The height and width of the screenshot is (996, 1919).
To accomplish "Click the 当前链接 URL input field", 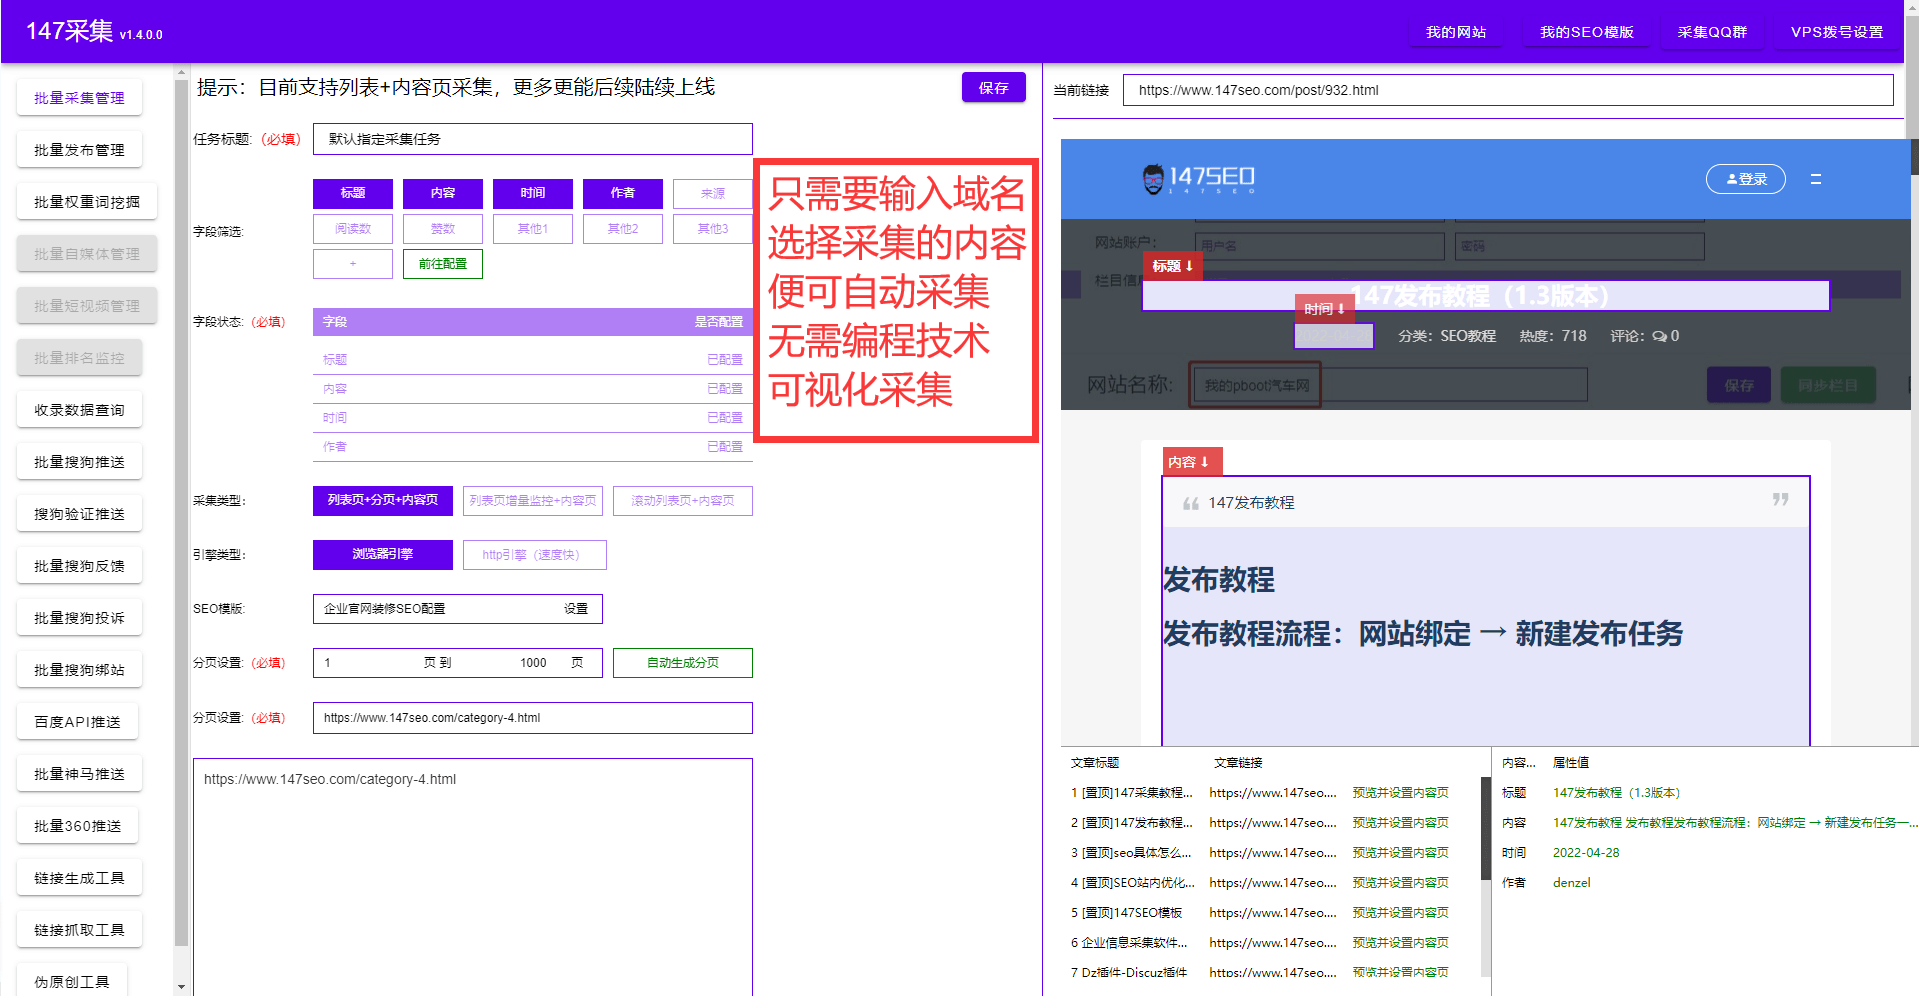I will (1500, 90).
